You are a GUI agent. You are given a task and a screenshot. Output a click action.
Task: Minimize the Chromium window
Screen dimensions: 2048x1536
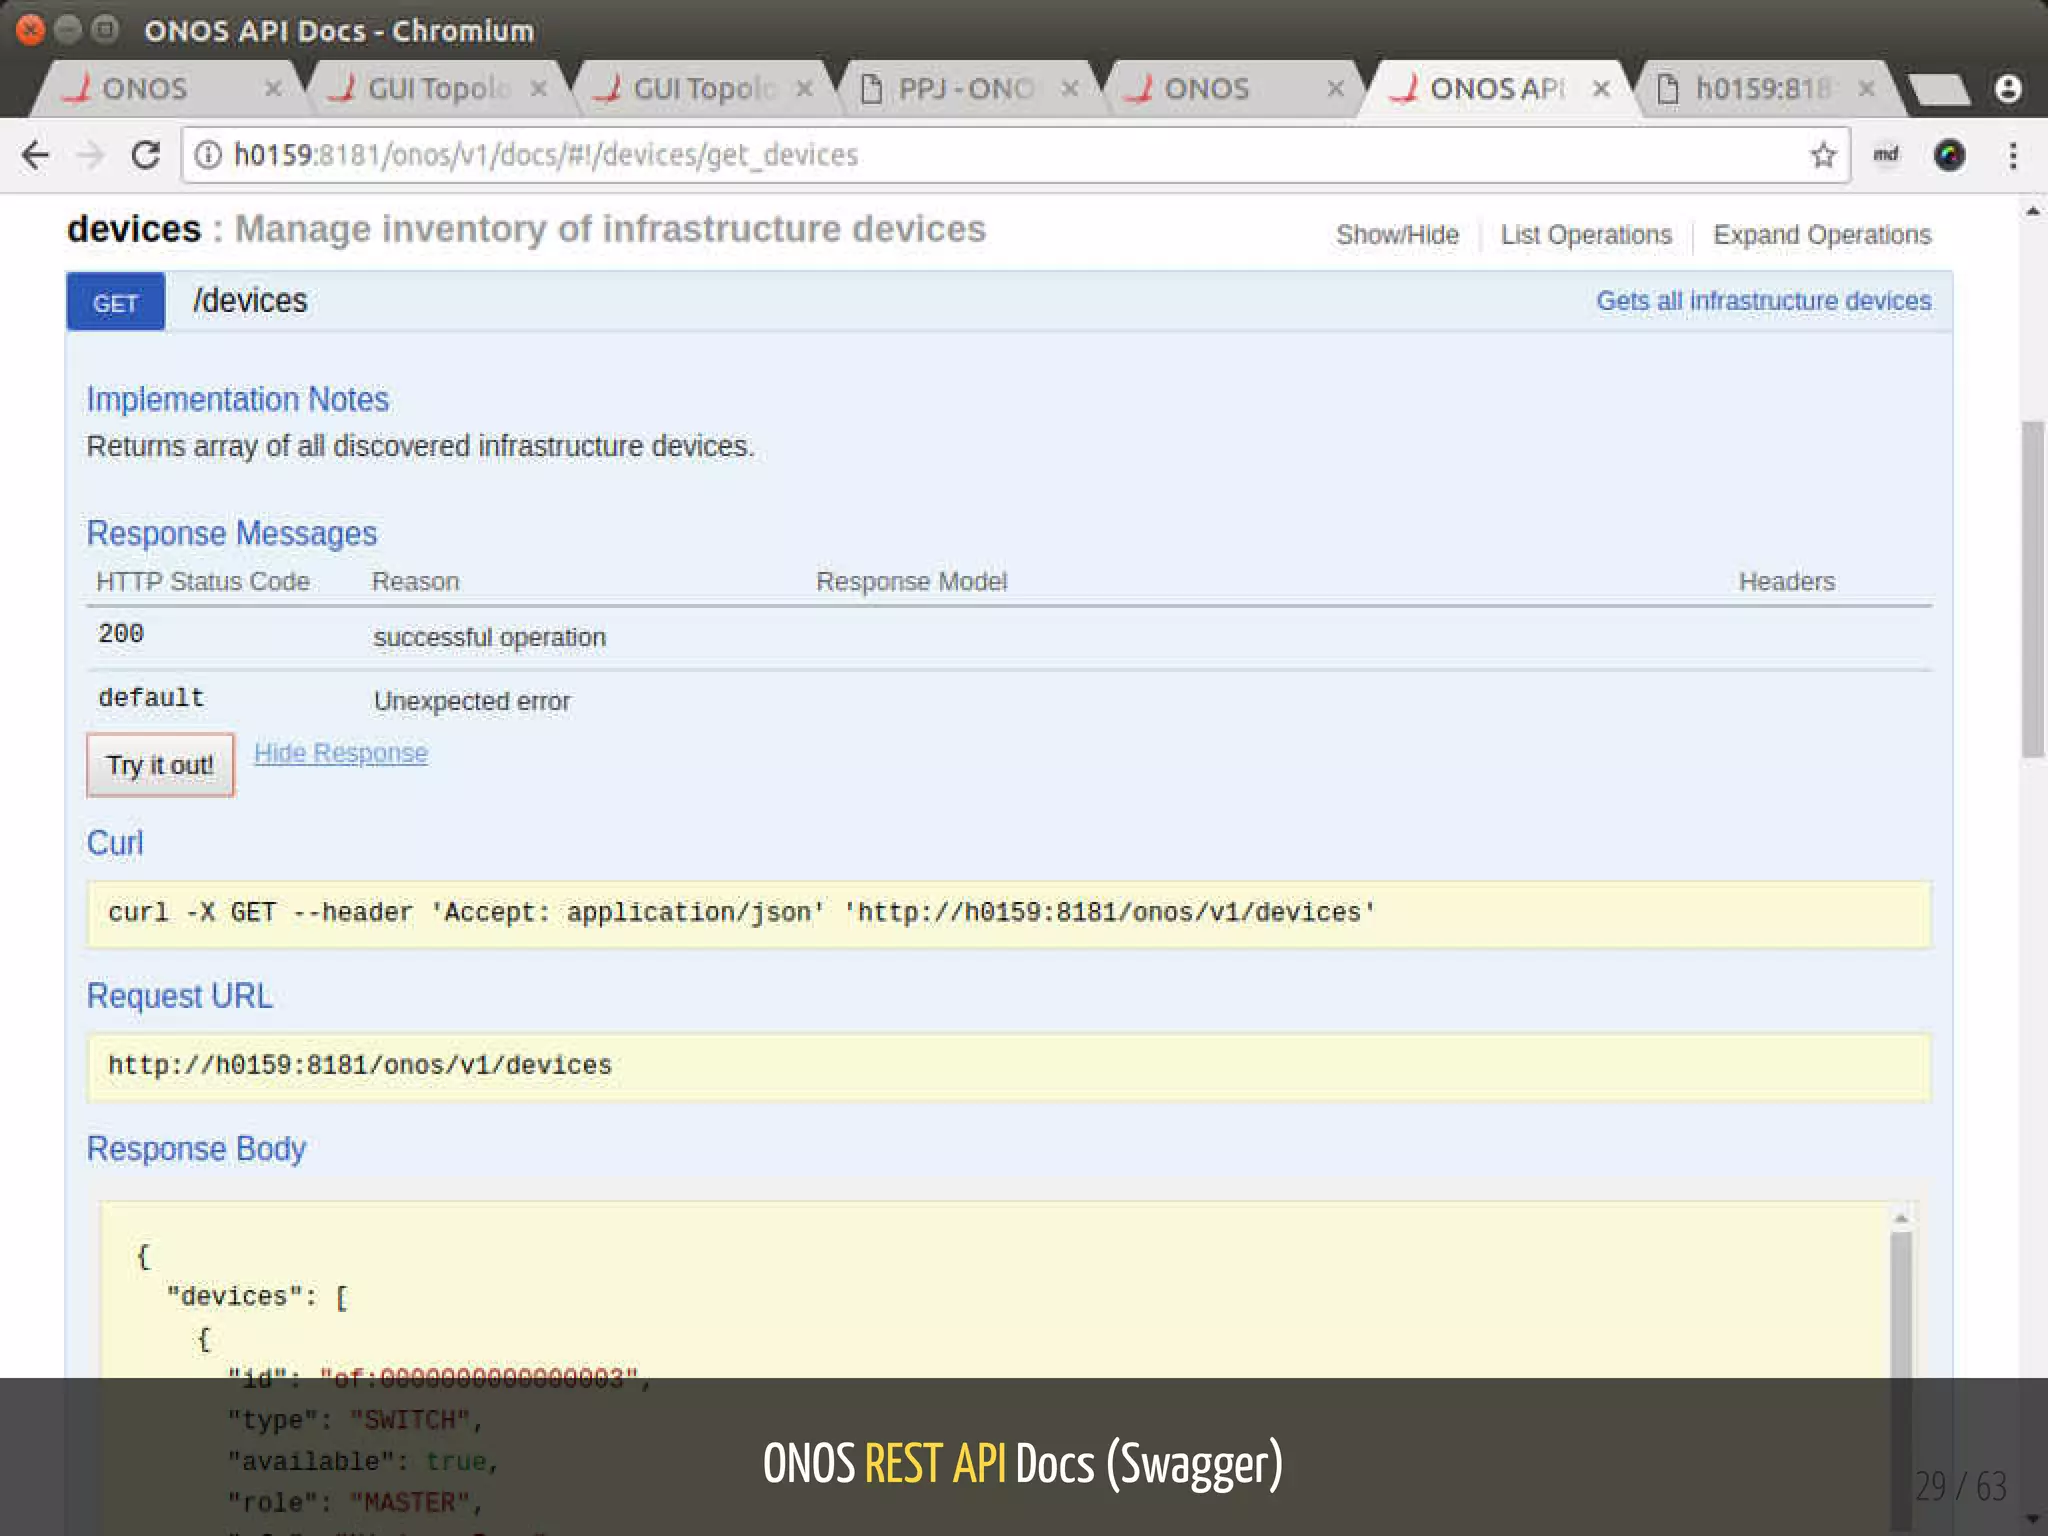pos(68,30)
